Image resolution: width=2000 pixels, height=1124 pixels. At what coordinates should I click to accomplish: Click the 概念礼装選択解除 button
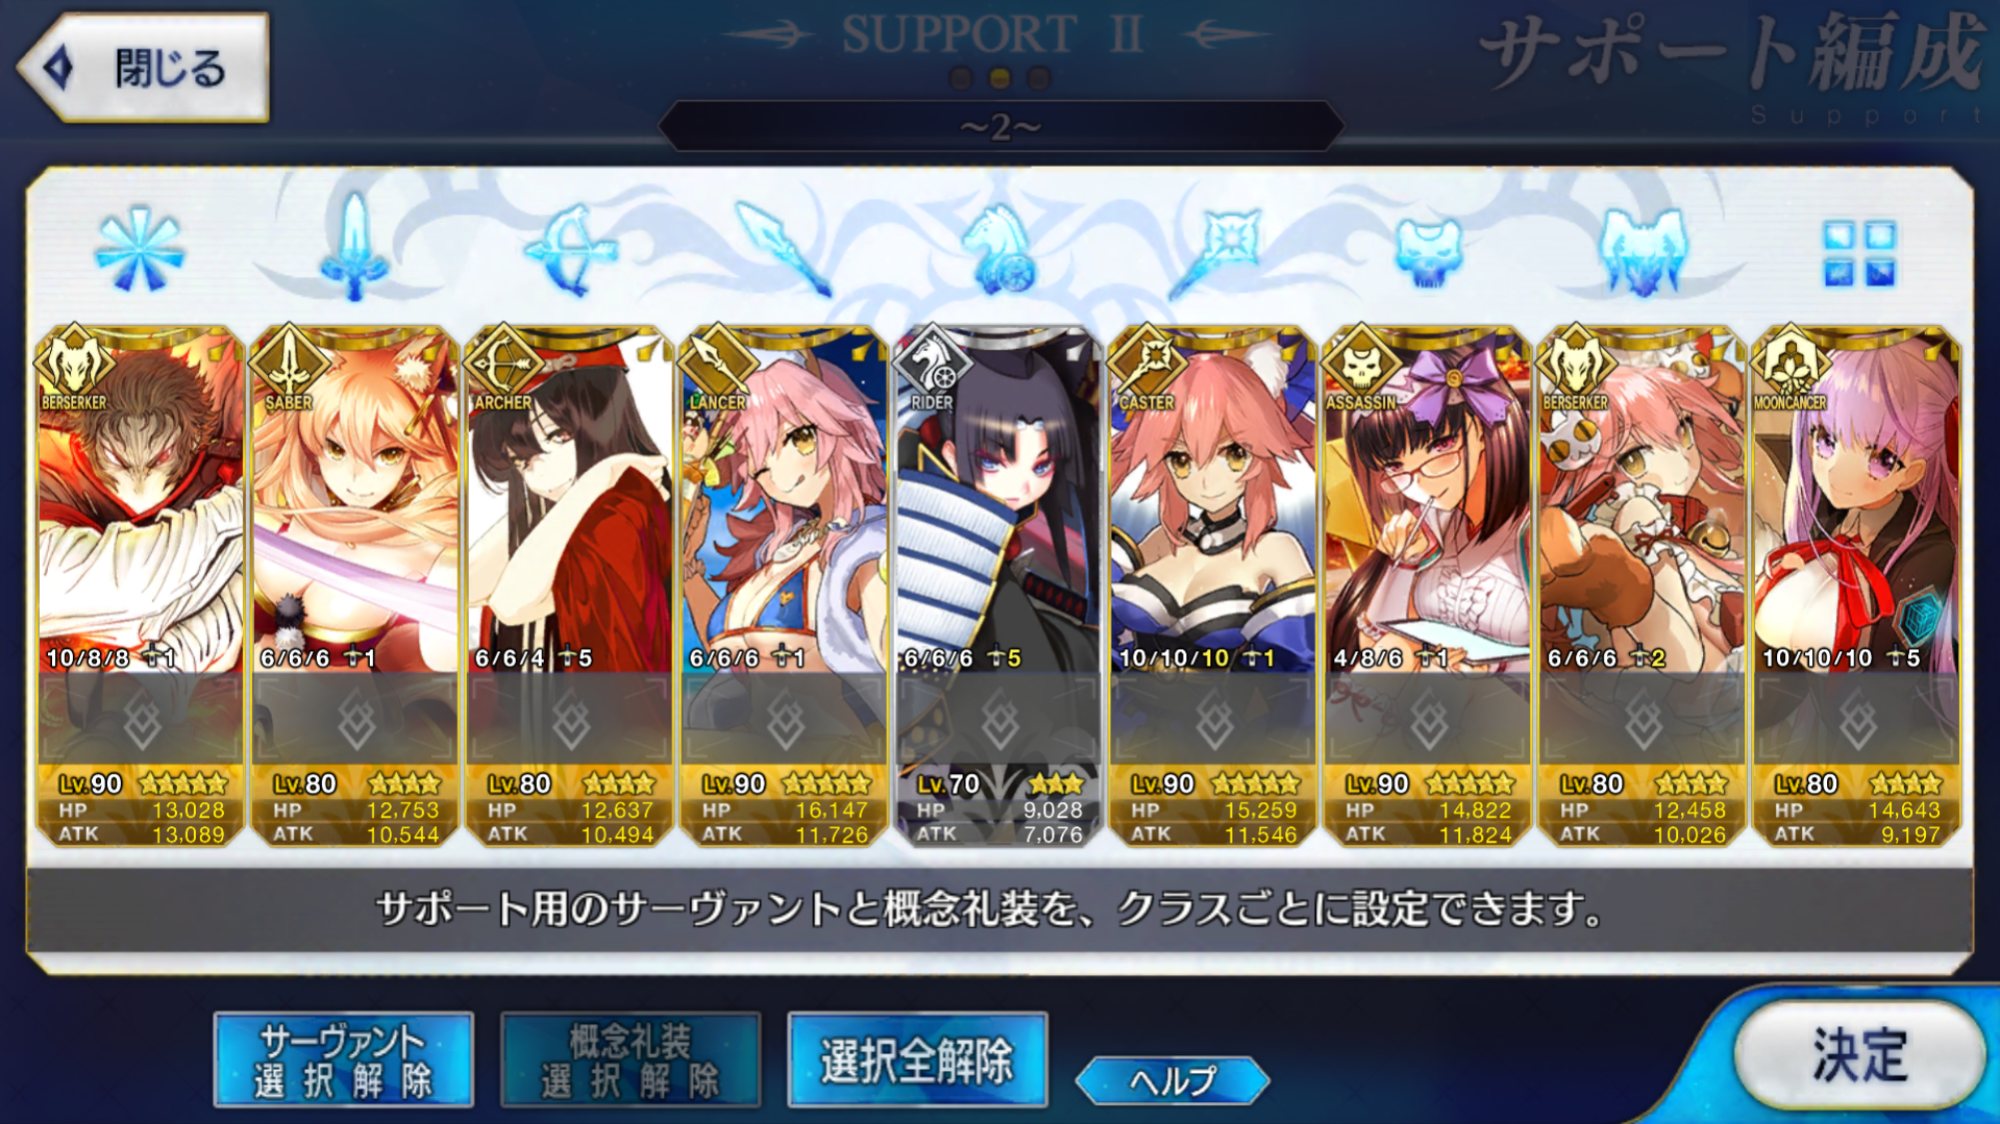[x=630, y=1060]
